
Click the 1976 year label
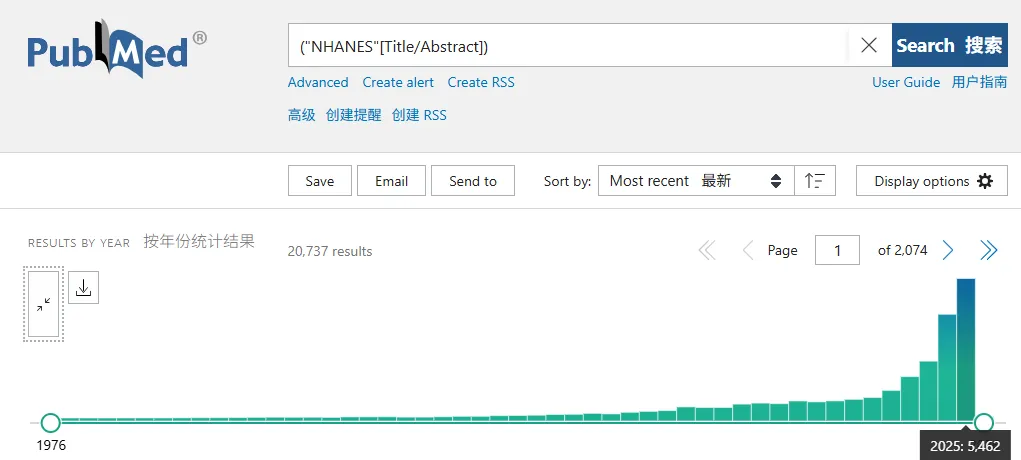(x=51, y=446)
